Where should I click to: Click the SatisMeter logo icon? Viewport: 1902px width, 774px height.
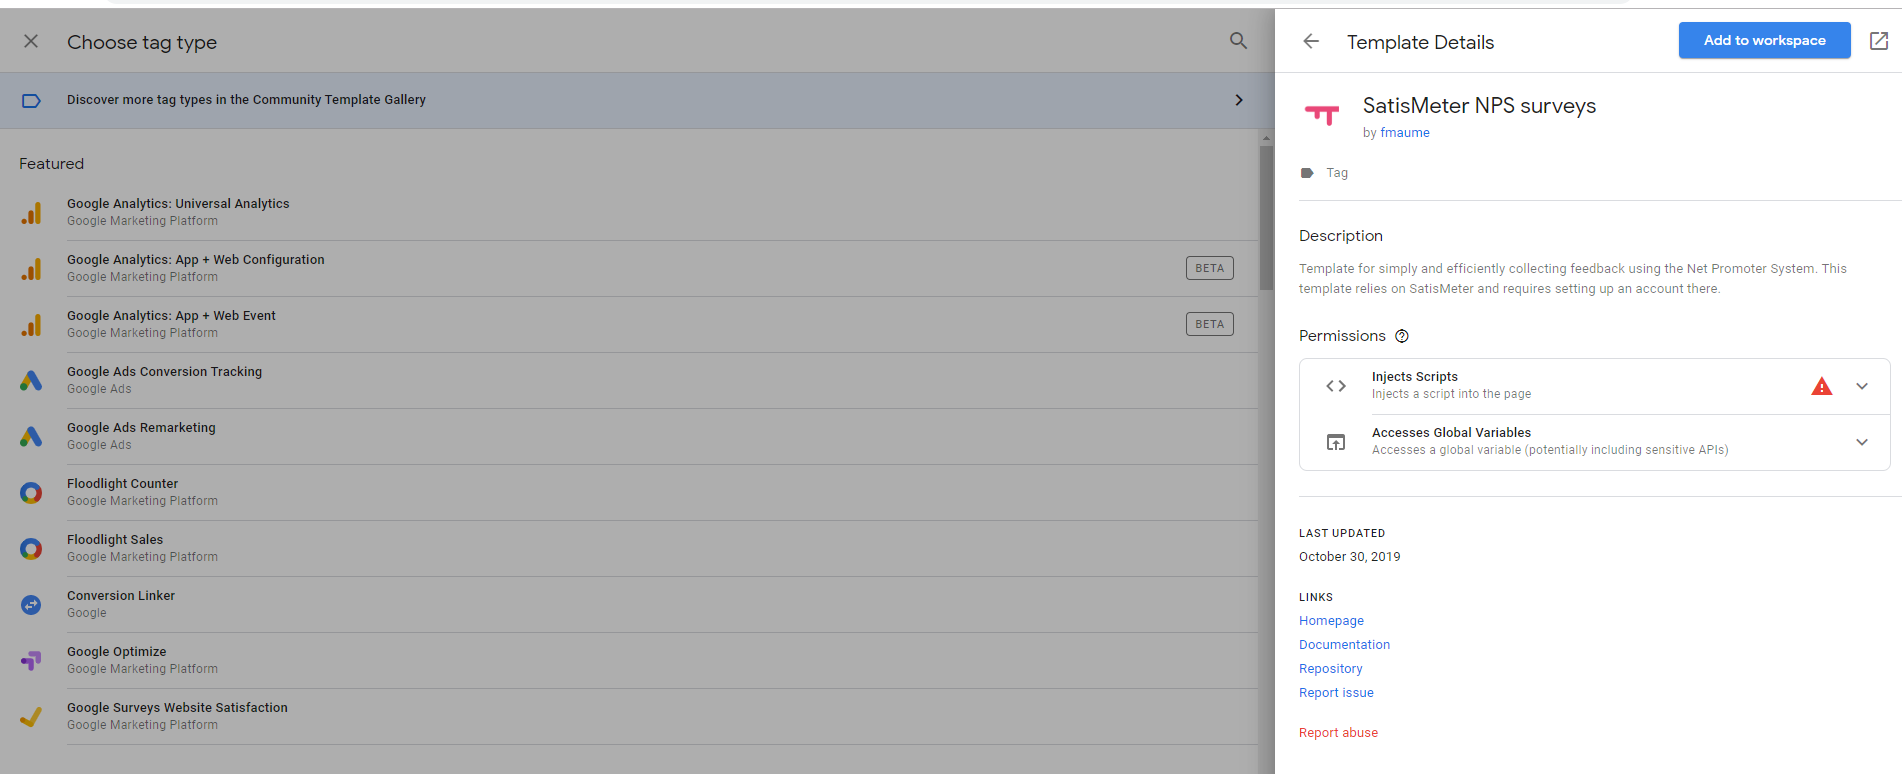(x=1322, y=116)
